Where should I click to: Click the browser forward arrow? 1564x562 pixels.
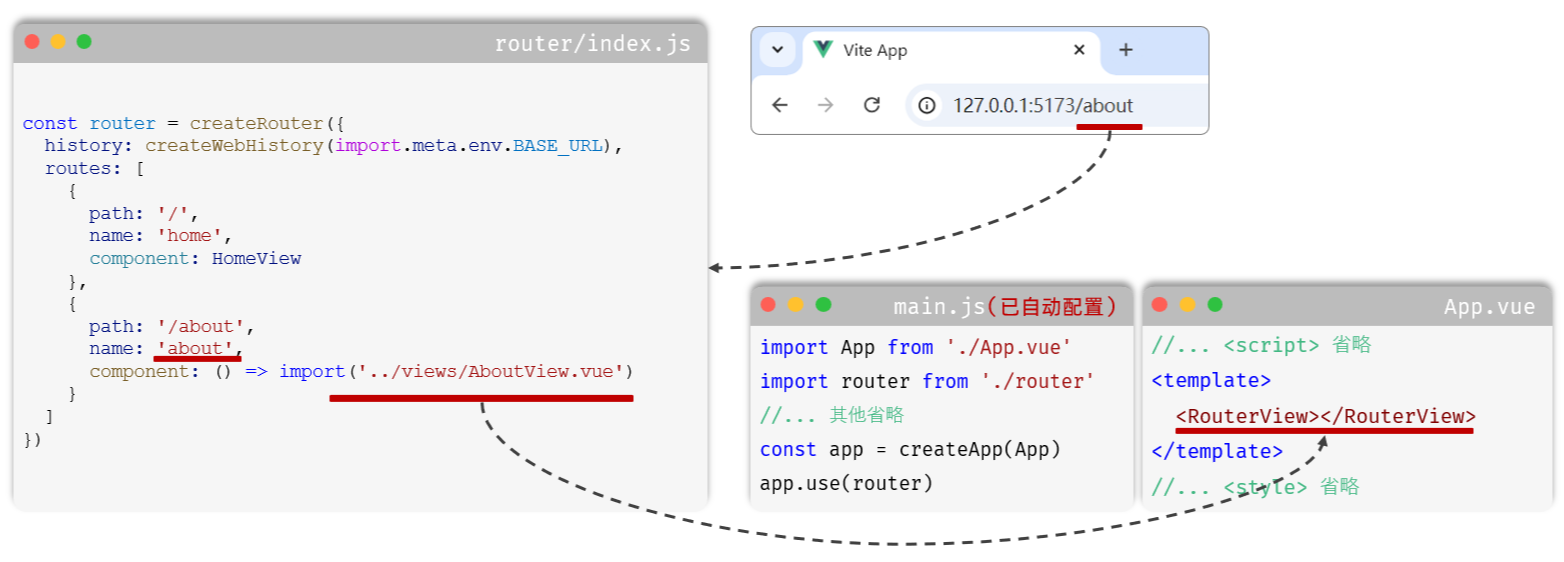tap(825, 105)
